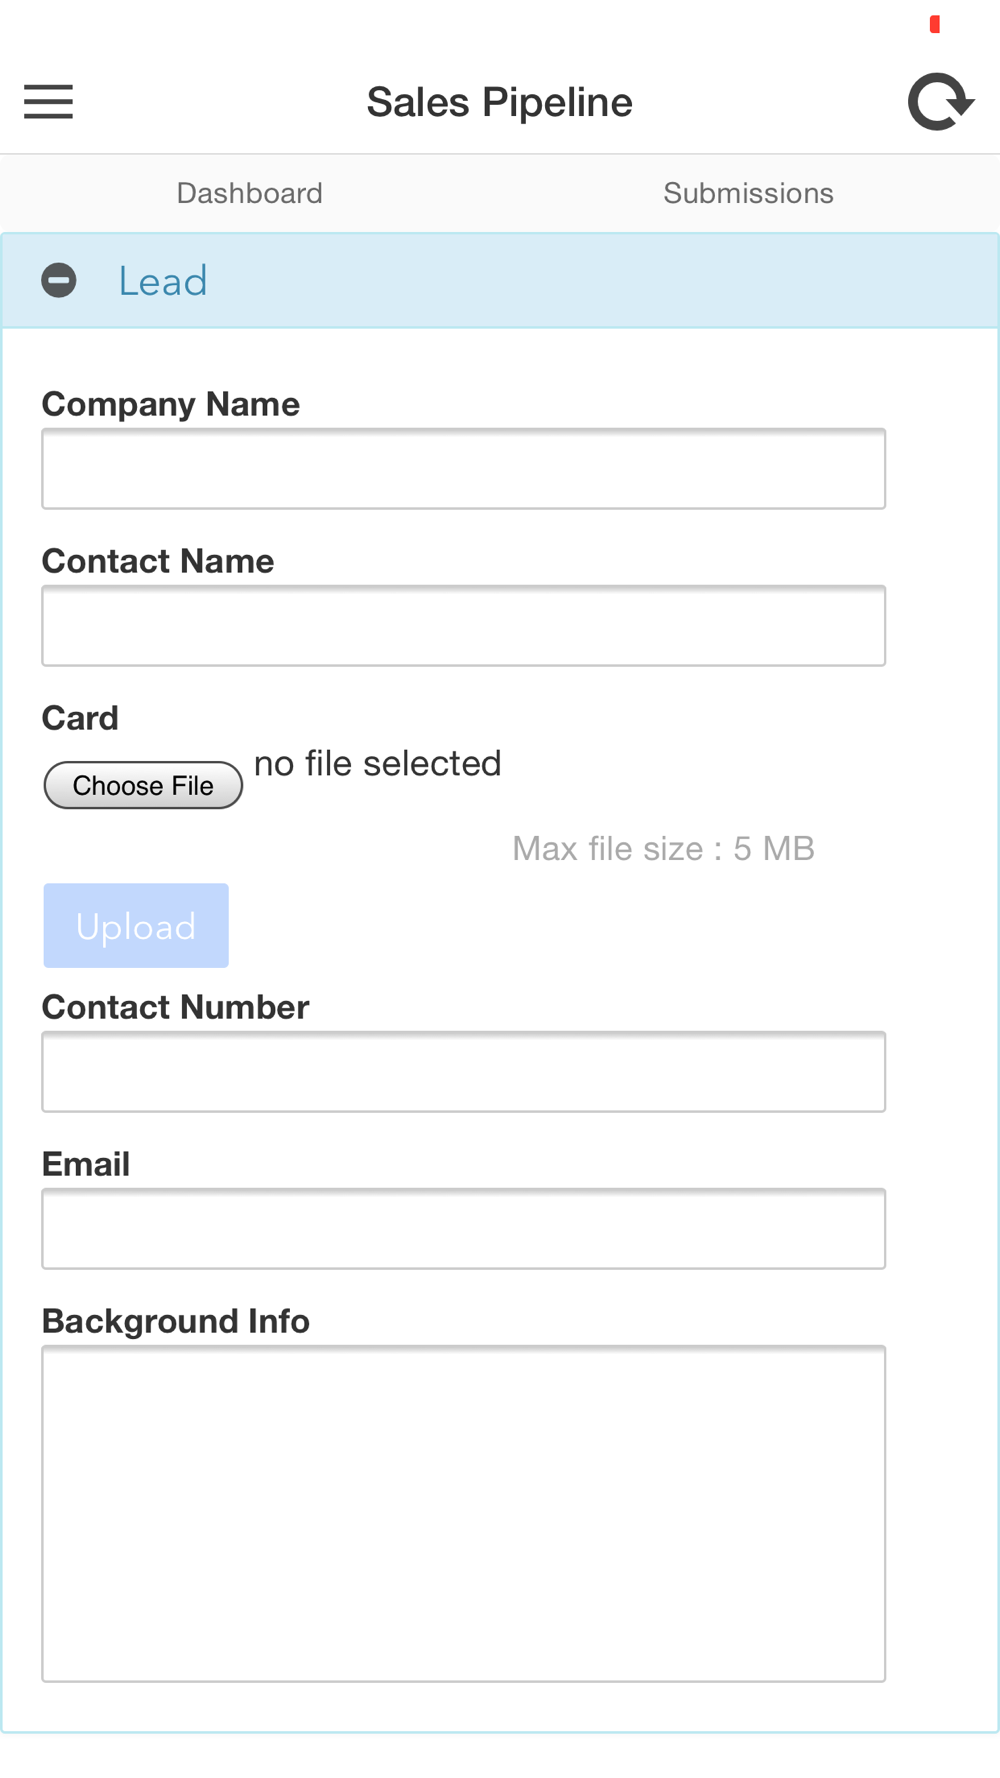Tap the Sales Pipeline page title
1000x1778 pixels.
click(500, 102)
